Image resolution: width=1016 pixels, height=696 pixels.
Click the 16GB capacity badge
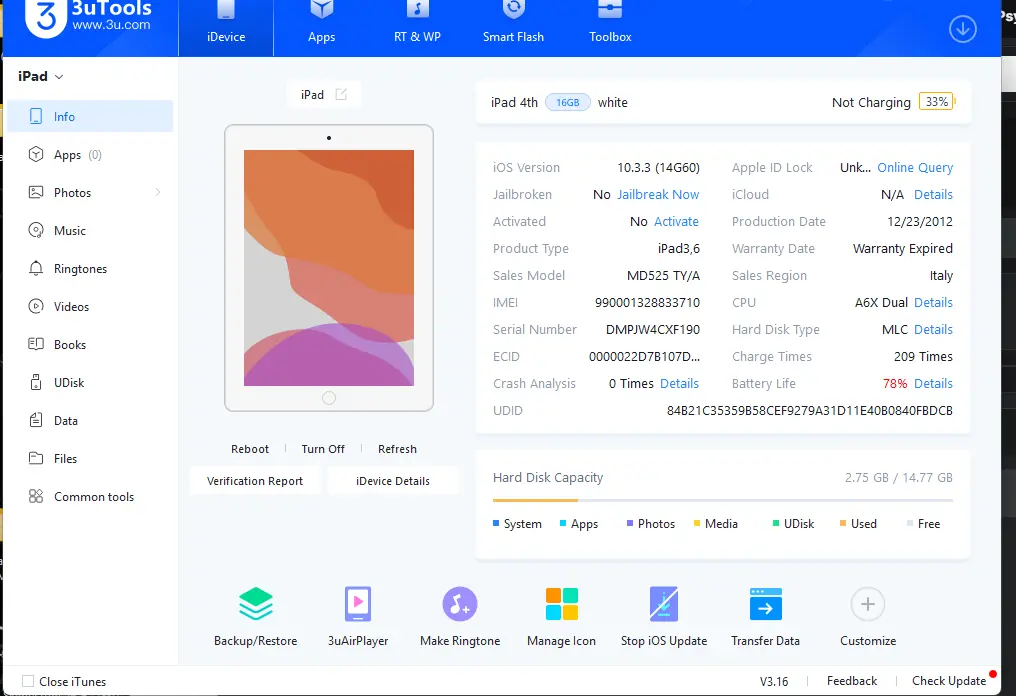click(x=568, y=102)
